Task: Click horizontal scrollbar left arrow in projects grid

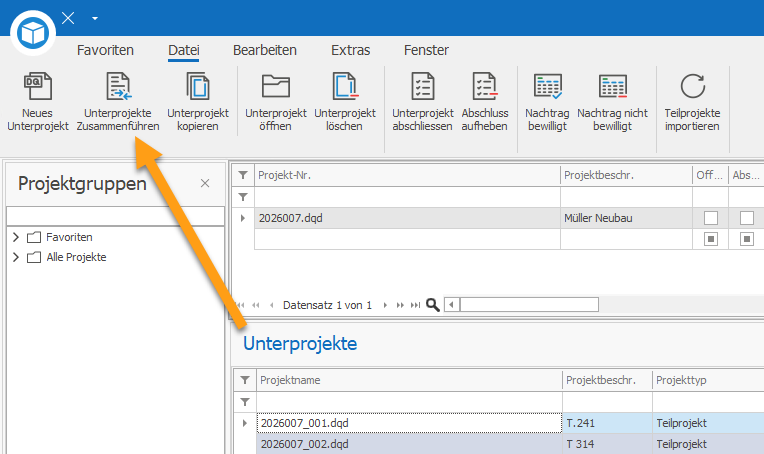Action: 452,305
